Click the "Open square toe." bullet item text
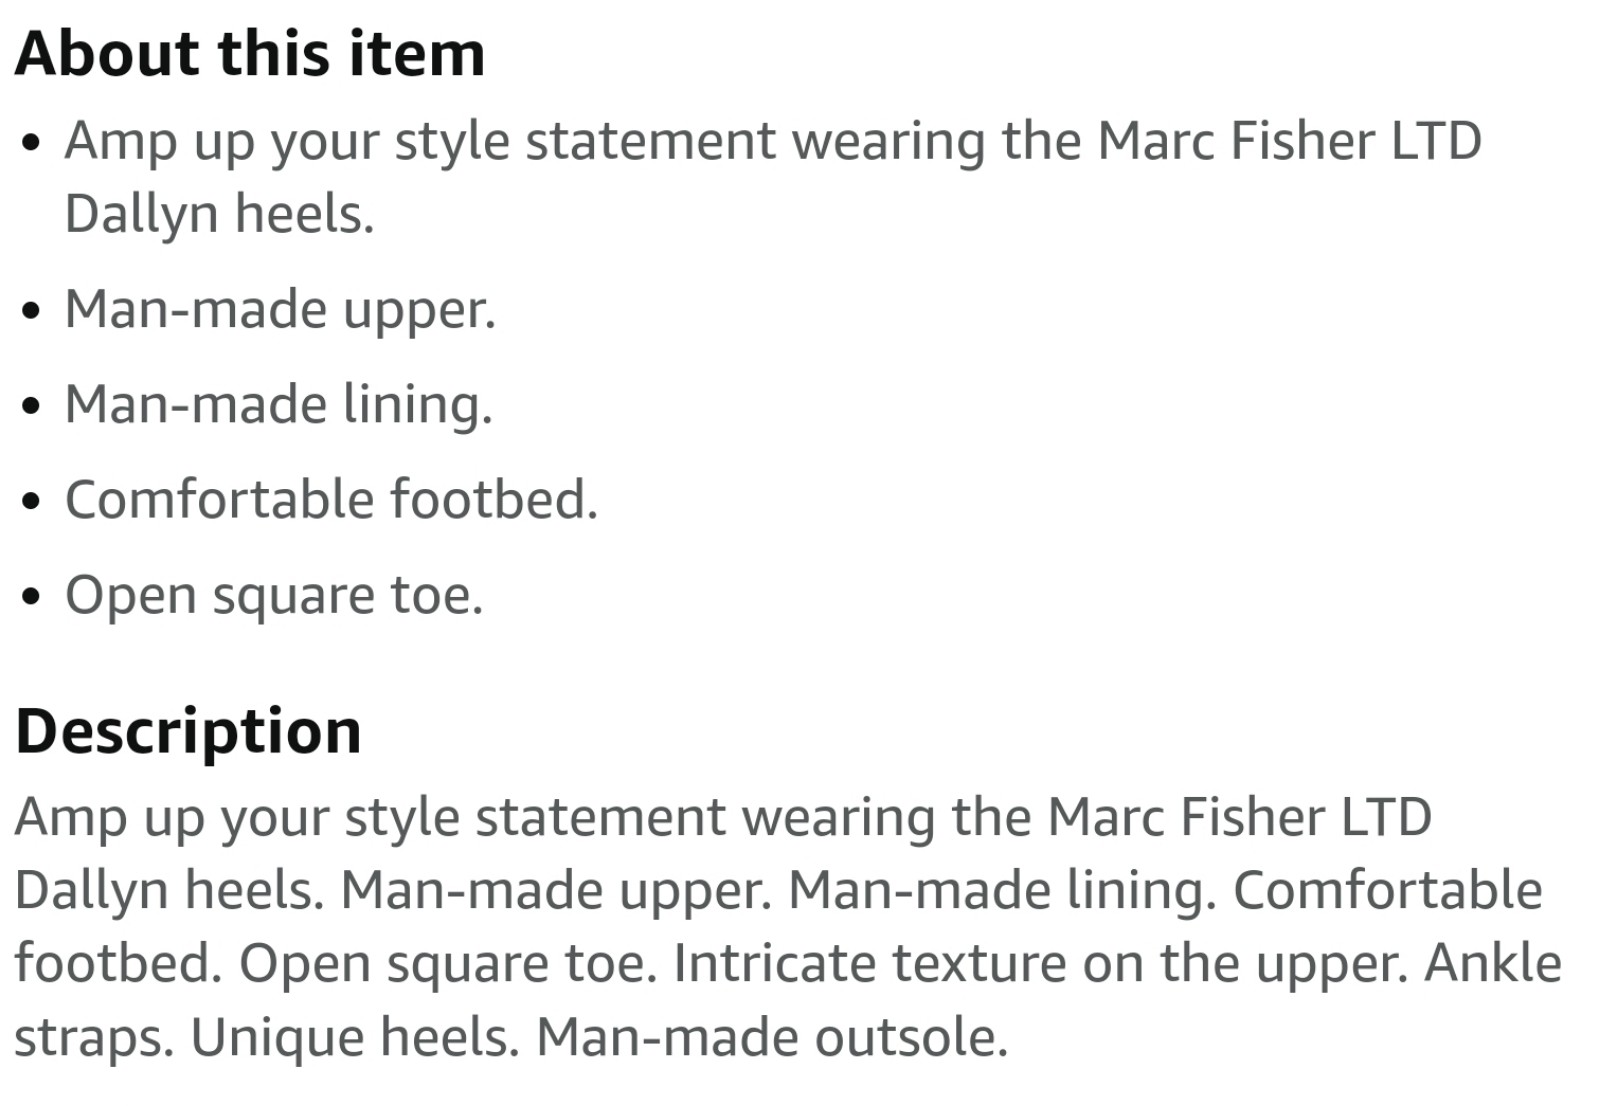Screen dimensions: 1600x1106 pos(274,597)
